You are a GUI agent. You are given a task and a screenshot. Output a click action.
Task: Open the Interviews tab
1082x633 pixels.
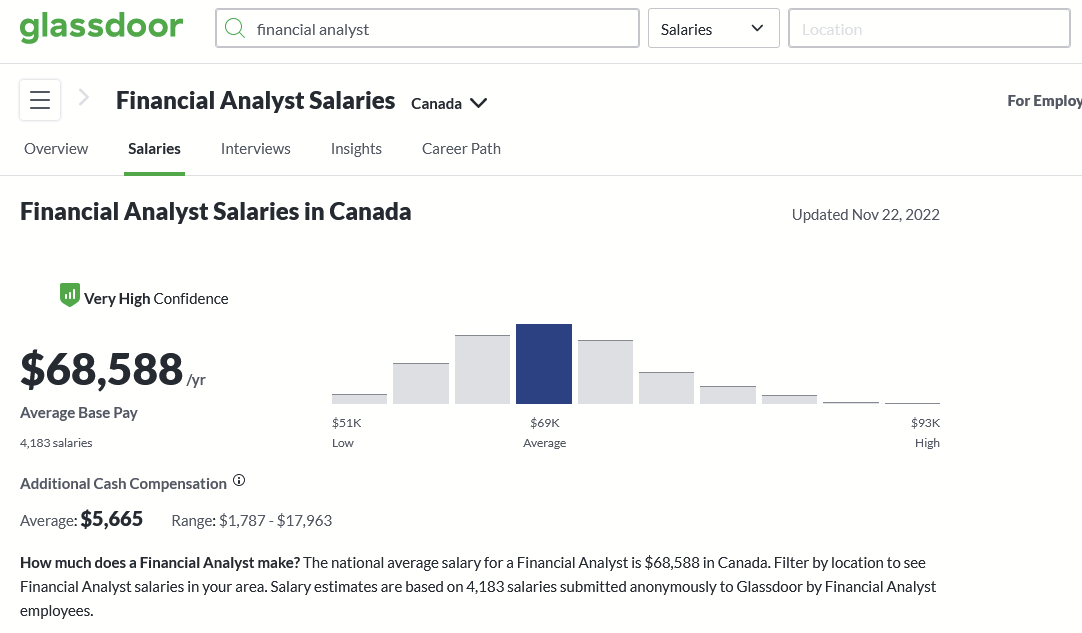pos(255,149)
